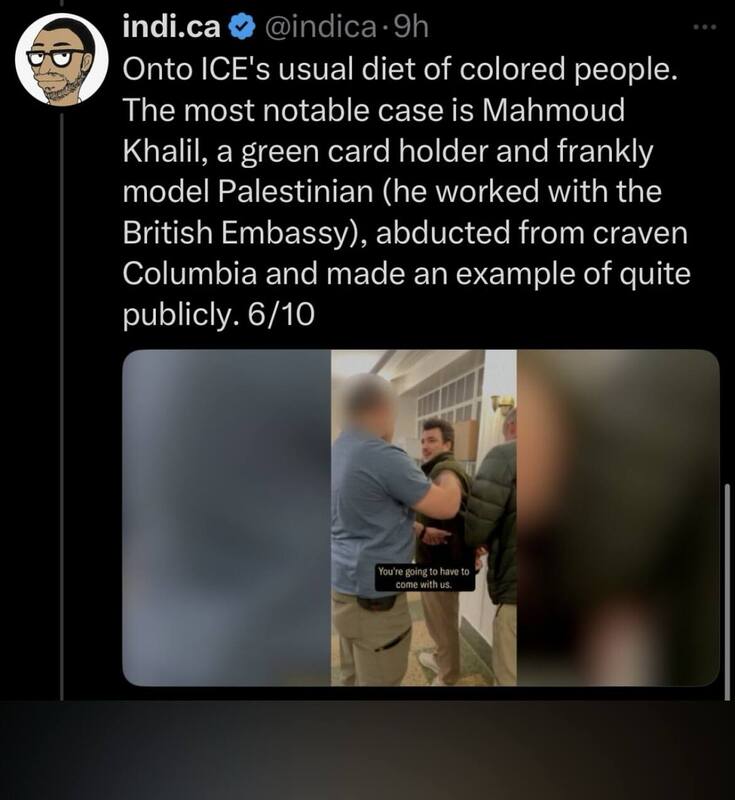Click the blue verified checkmark badge

click(x=243, y=29)
